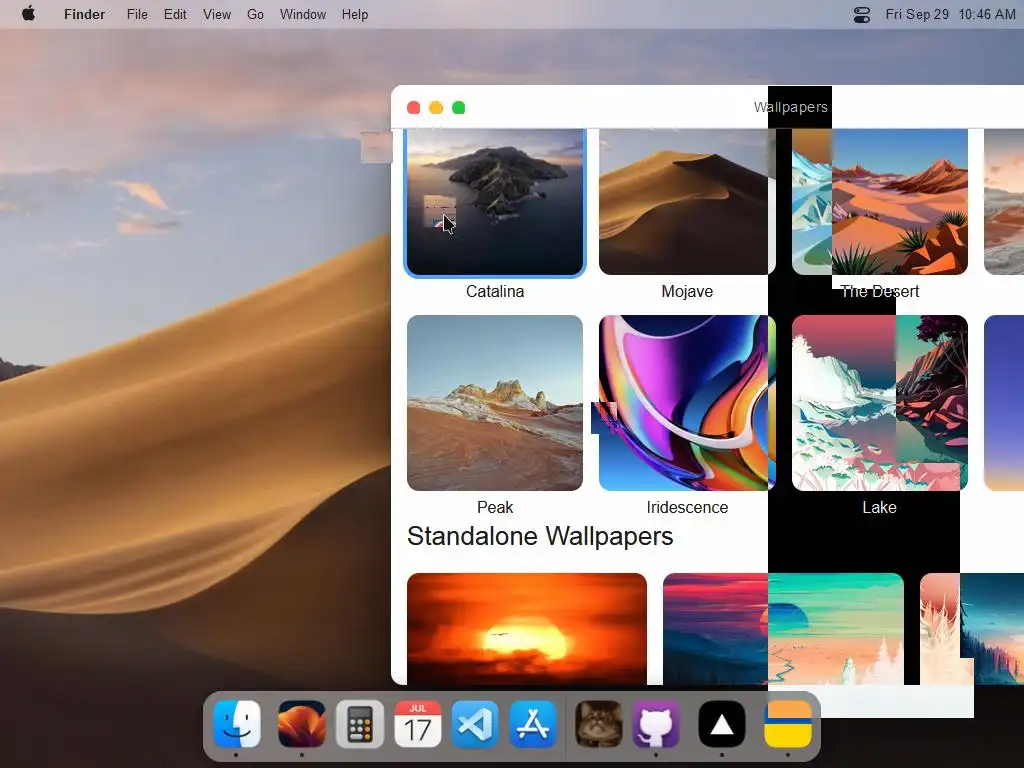
Task: Click the date and time display
Action: pos(950,14)
